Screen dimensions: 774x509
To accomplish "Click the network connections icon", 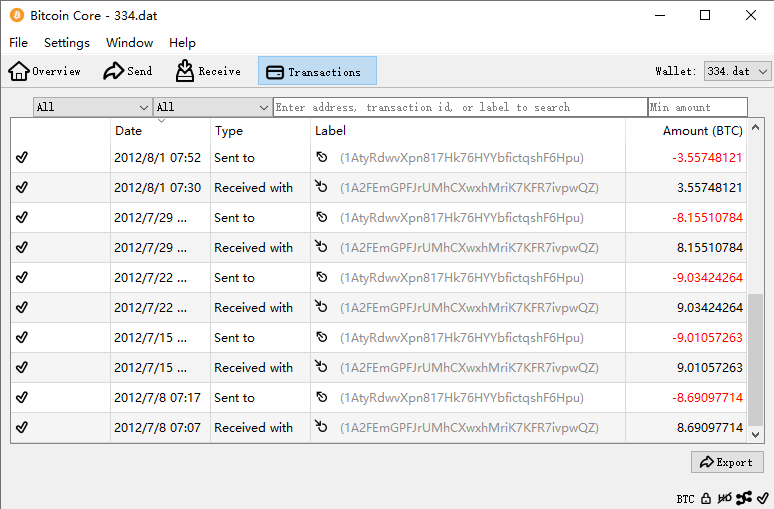I will pyautogui.click(x=745, y=498).
